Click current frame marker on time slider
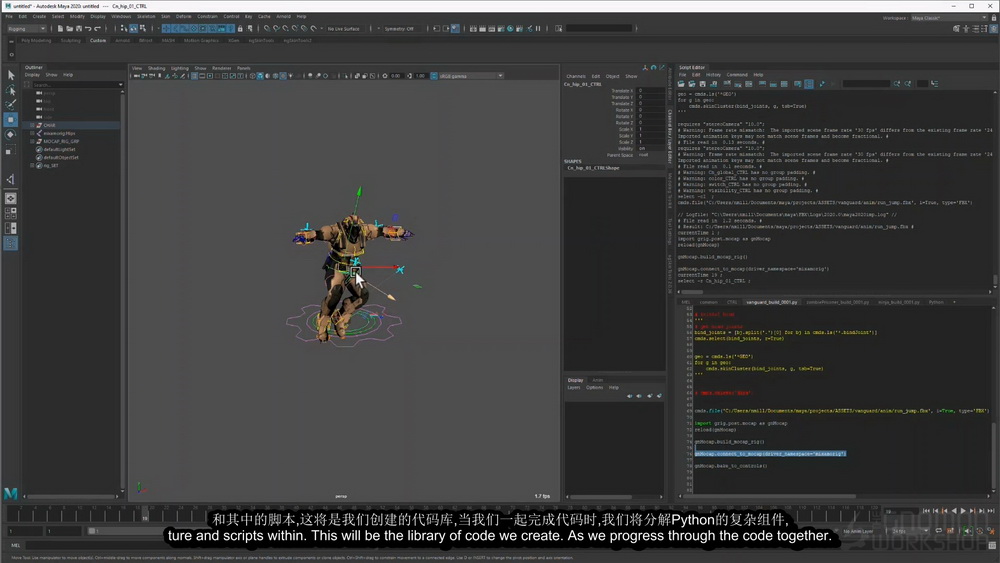Screen dimensions: 1000x563 (x=145, y=514)
